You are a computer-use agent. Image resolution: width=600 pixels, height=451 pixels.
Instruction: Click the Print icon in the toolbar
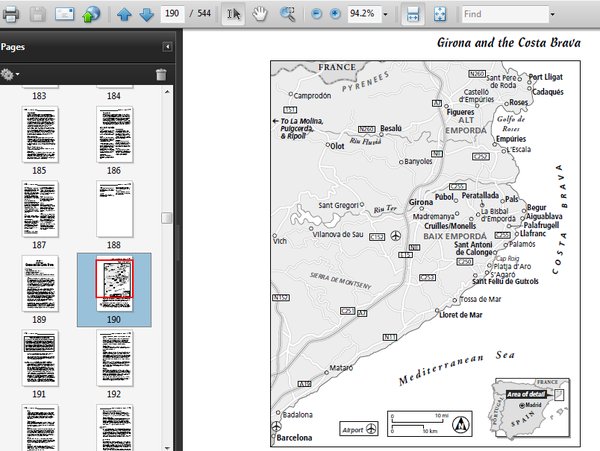click(x=11, y=15)
